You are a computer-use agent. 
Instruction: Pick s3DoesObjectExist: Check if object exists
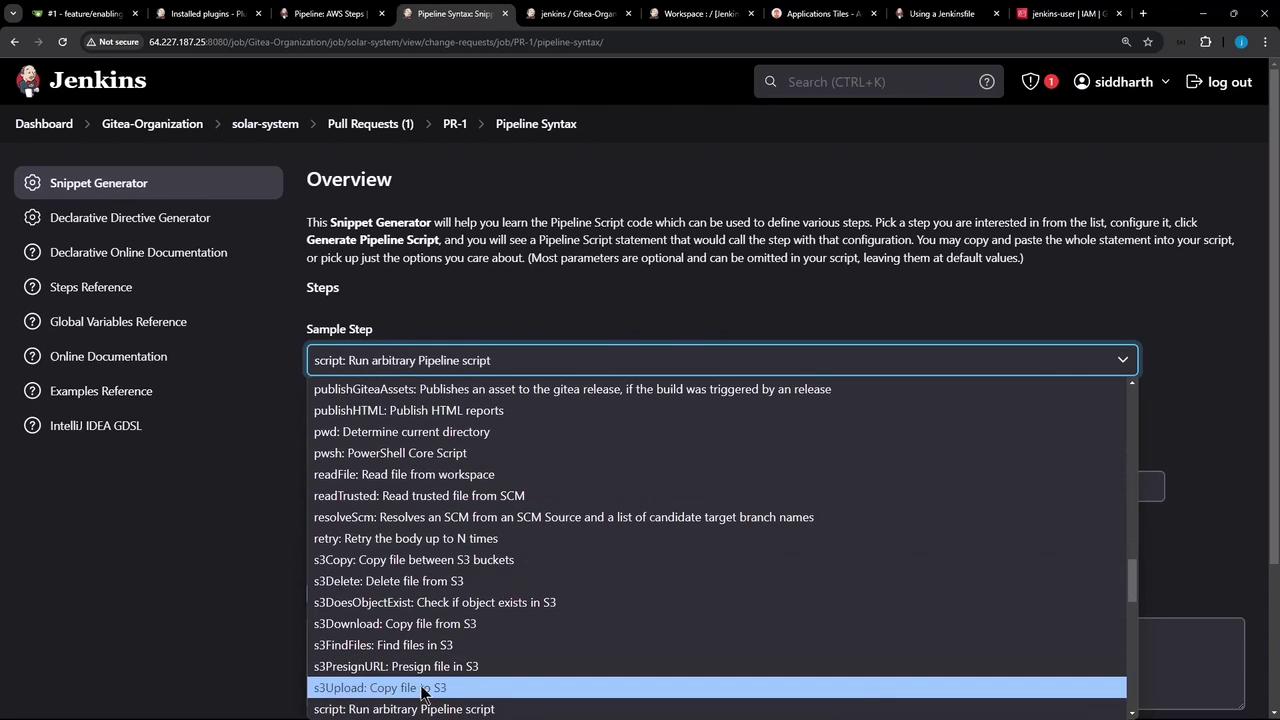click(x=716, y=602)
